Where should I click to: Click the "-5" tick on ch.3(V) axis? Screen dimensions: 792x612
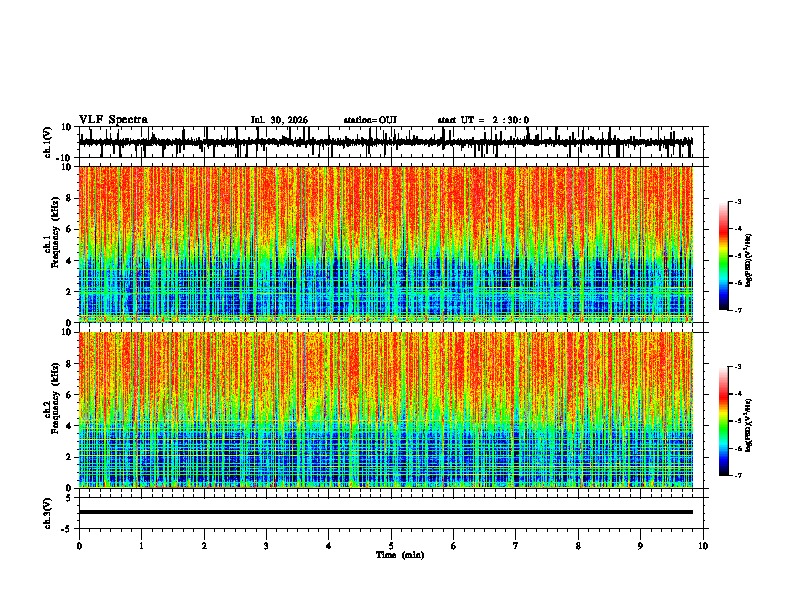click(67, 529)
